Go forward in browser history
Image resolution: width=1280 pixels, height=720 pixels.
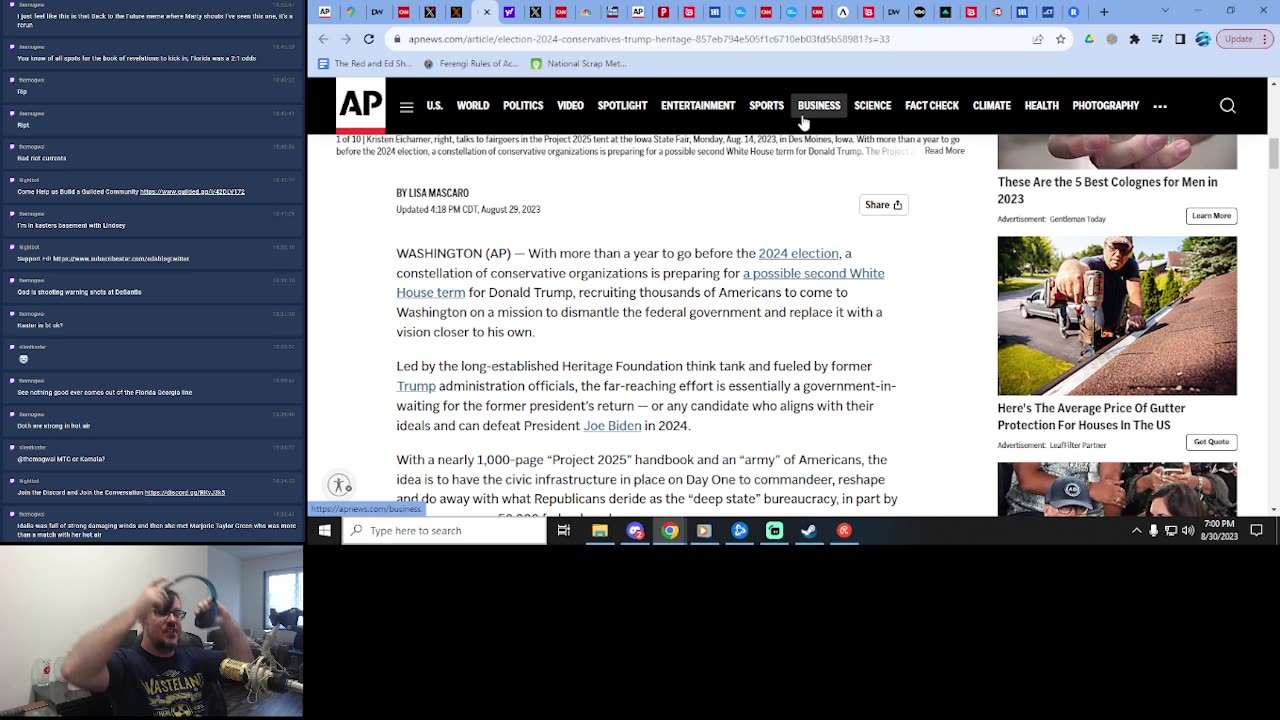[x=346, y=39]
